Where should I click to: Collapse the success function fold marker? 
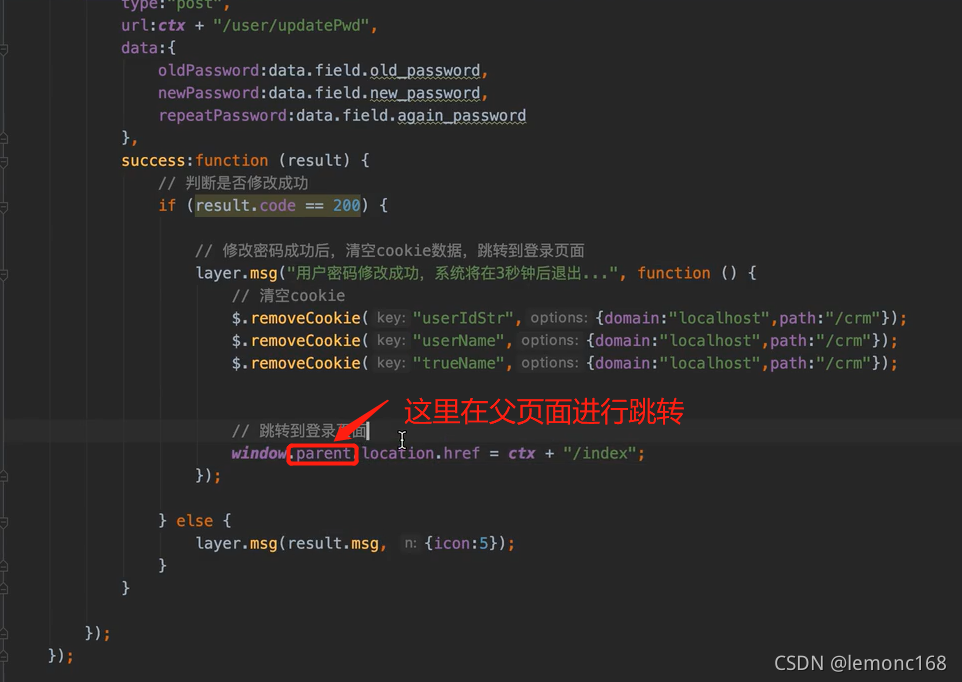[x=4, y=161]
